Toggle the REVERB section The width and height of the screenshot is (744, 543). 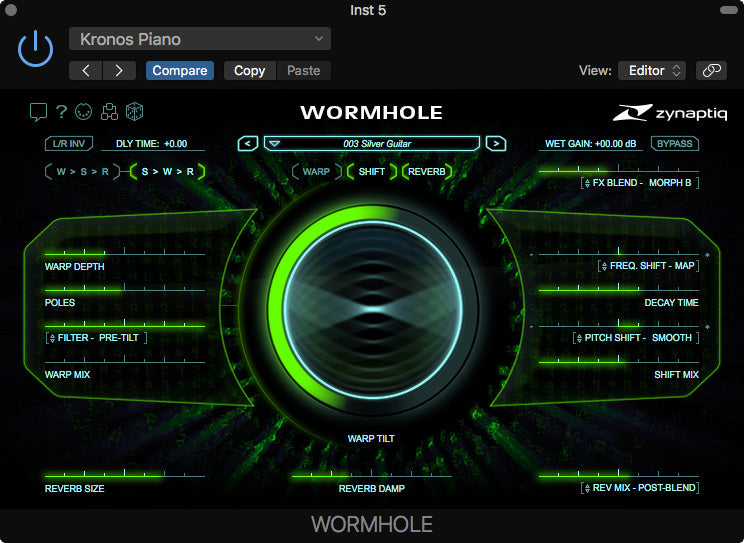(x=427, y=172)
